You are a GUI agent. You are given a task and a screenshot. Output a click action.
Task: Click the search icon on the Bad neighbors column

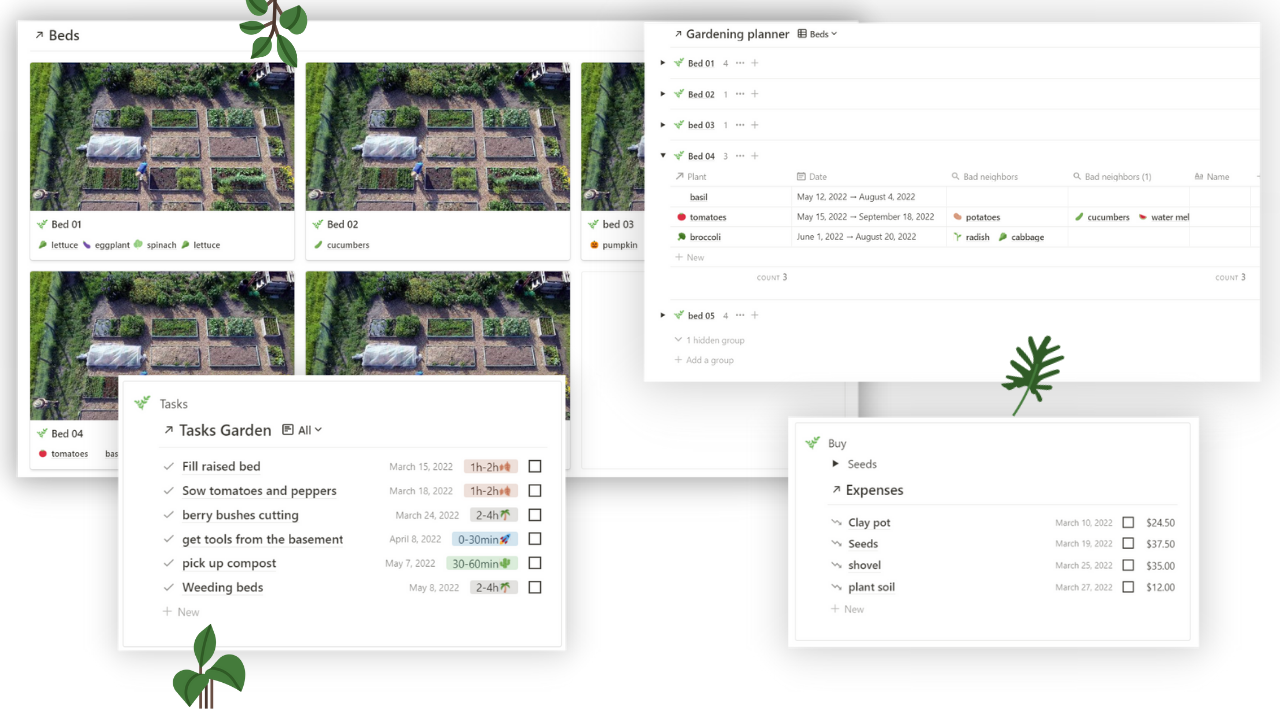click(957, 176)
